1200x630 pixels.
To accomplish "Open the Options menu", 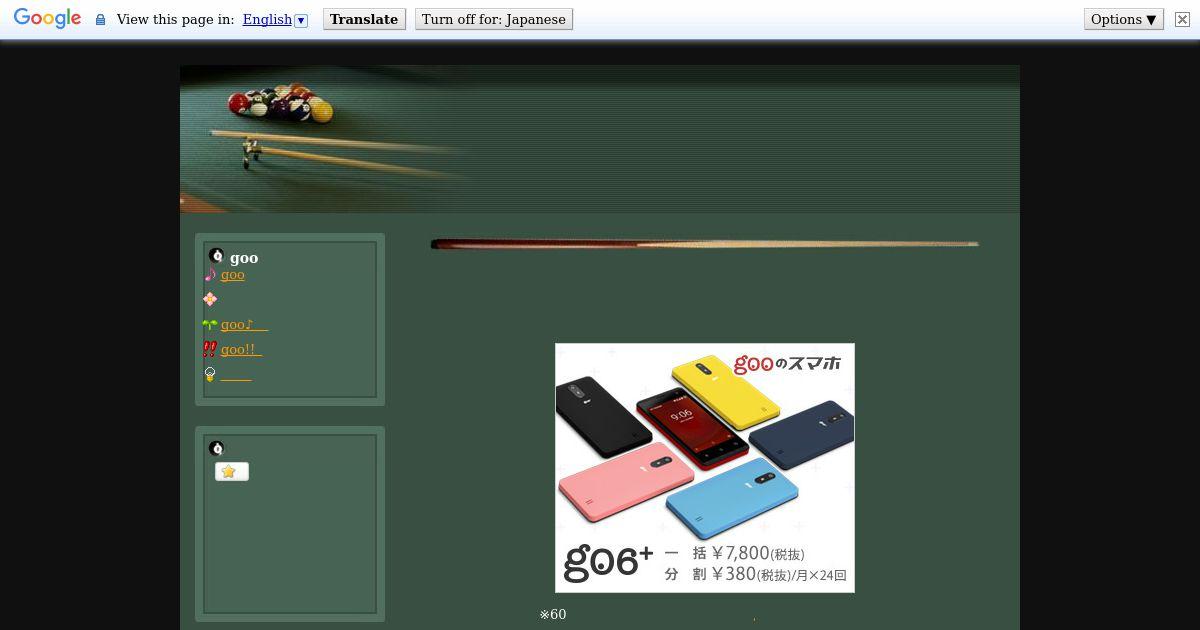I will (x=1124, y=19).
